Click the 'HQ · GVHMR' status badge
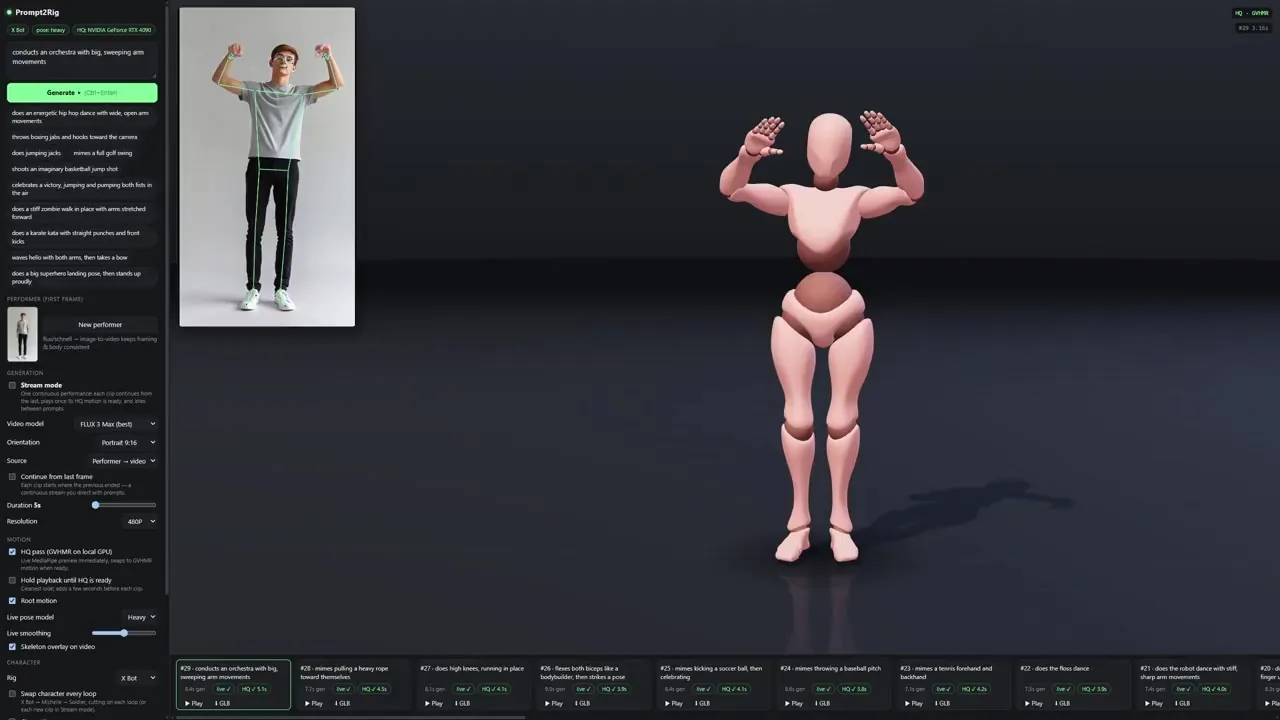 tap(1252, 13)
